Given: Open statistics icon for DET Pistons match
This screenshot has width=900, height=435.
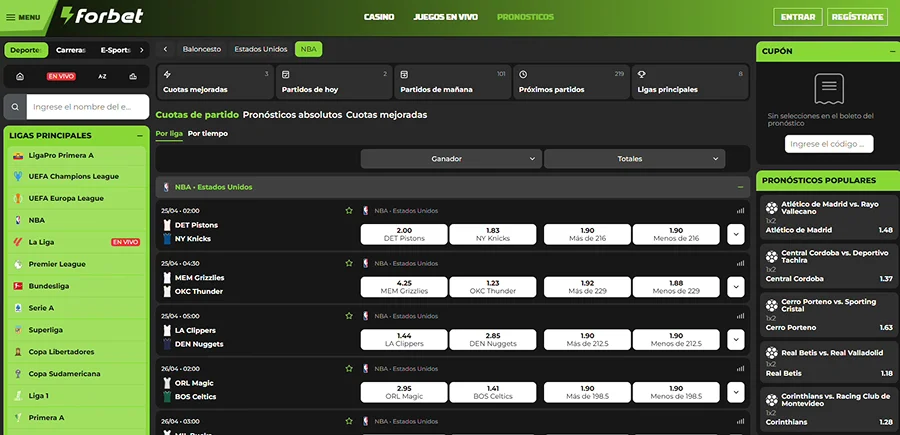Looking at the screenshot, I should pyautogui.click(x=740, y=211).
